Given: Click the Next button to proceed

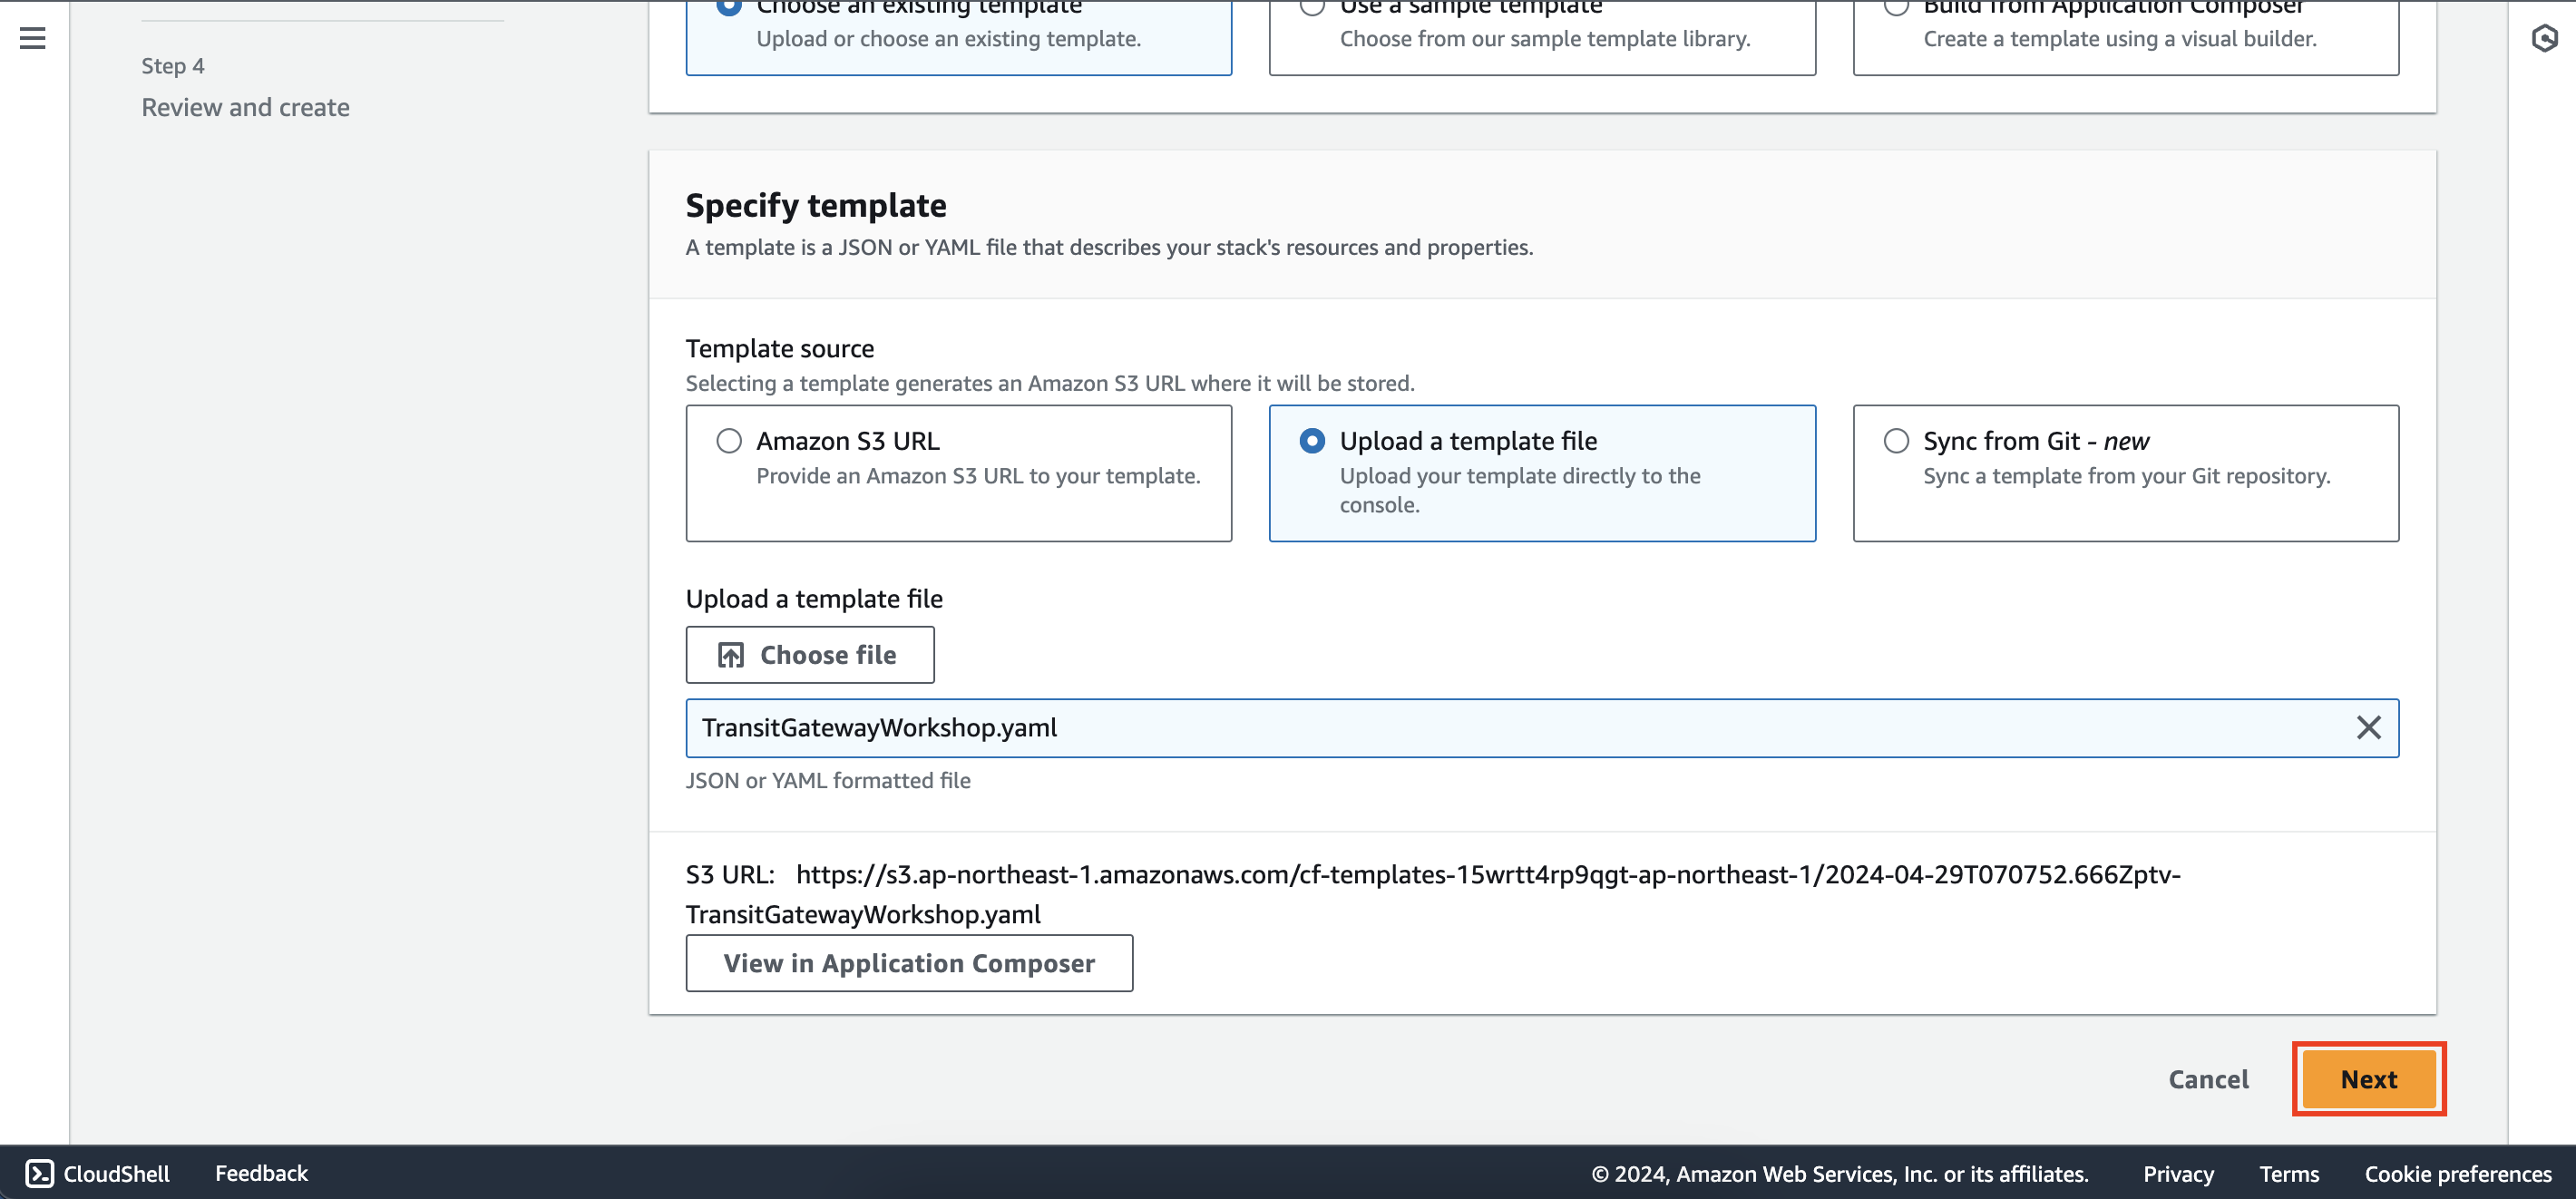Looking at the screenshot, I should (x=2369, y=1079).
